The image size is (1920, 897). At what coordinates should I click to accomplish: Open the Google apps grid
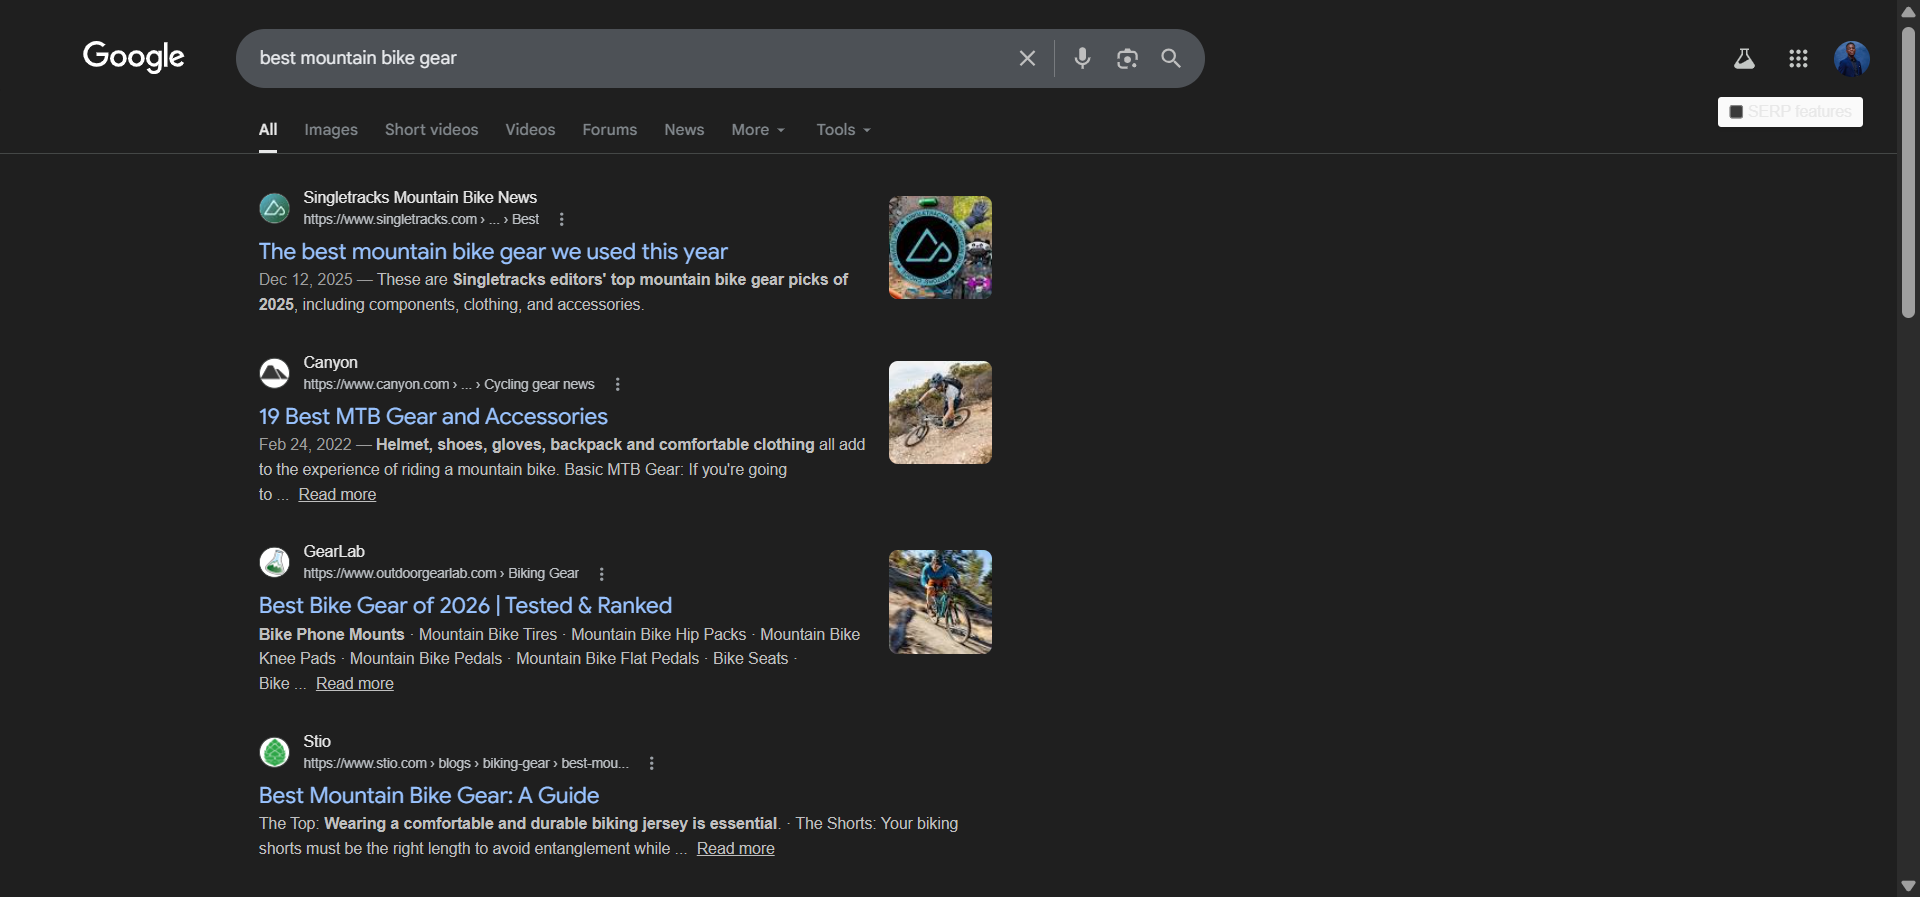(x=1798, y=59)
